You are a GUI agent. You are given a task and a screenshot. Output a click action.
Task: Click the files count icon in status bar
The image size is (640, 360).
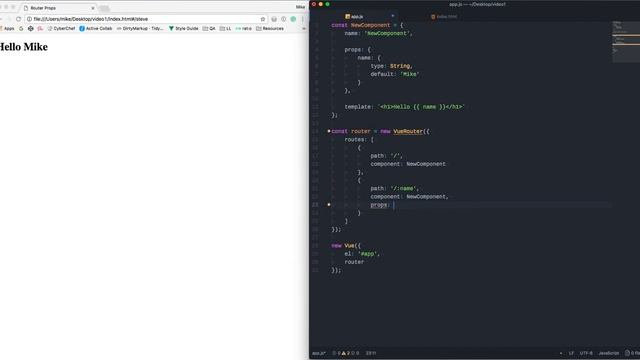[632, 353]
